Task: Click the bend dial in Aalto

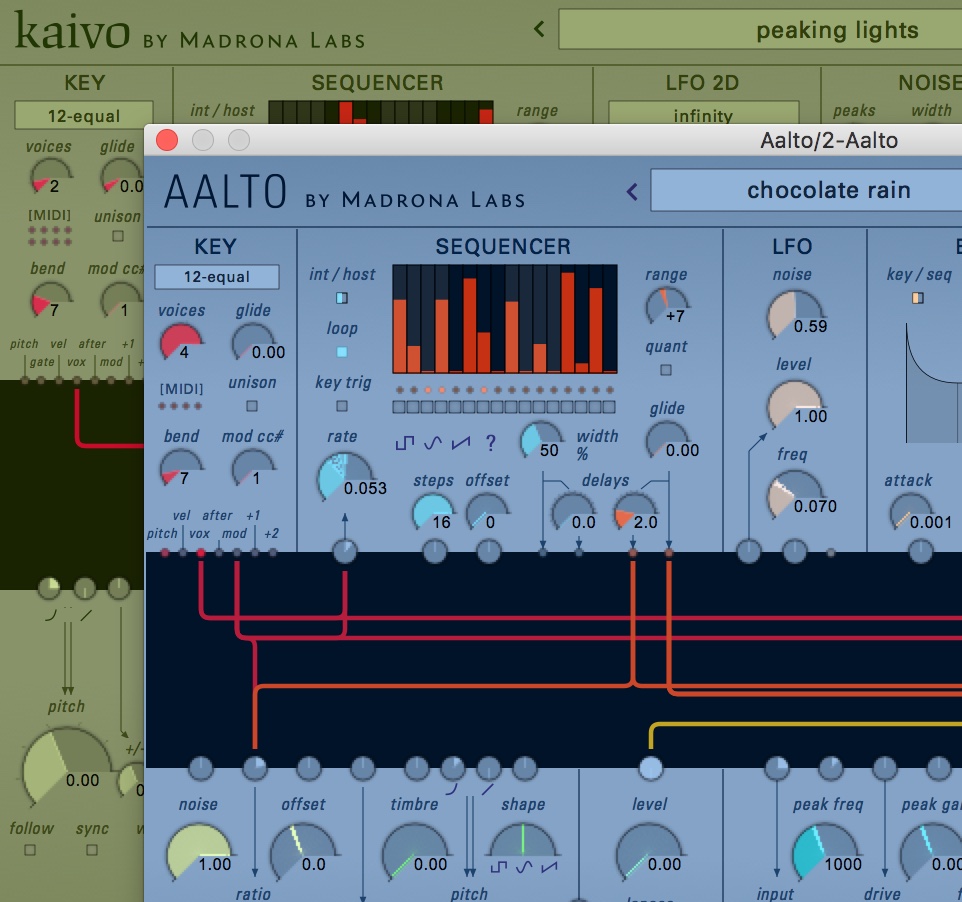Action: (x=181, y=468)
